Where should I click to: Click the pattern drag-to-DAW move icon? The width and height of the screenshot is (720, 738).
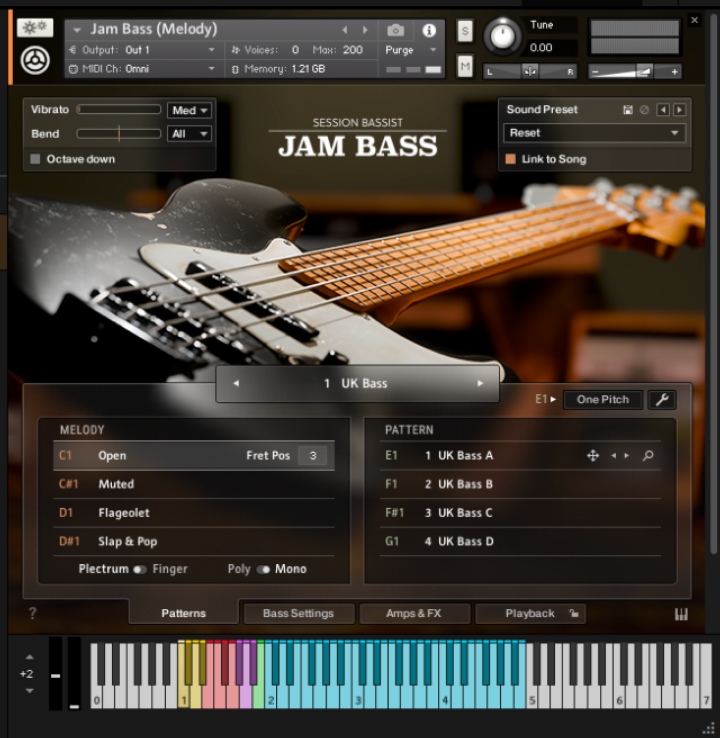[x=593, y=456]
